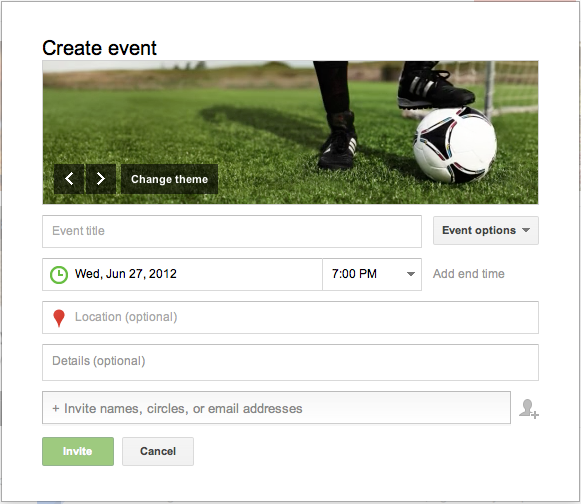Click the red location pin icon
The height and width of the screenshot is (504, 581).
coord(59,318)
